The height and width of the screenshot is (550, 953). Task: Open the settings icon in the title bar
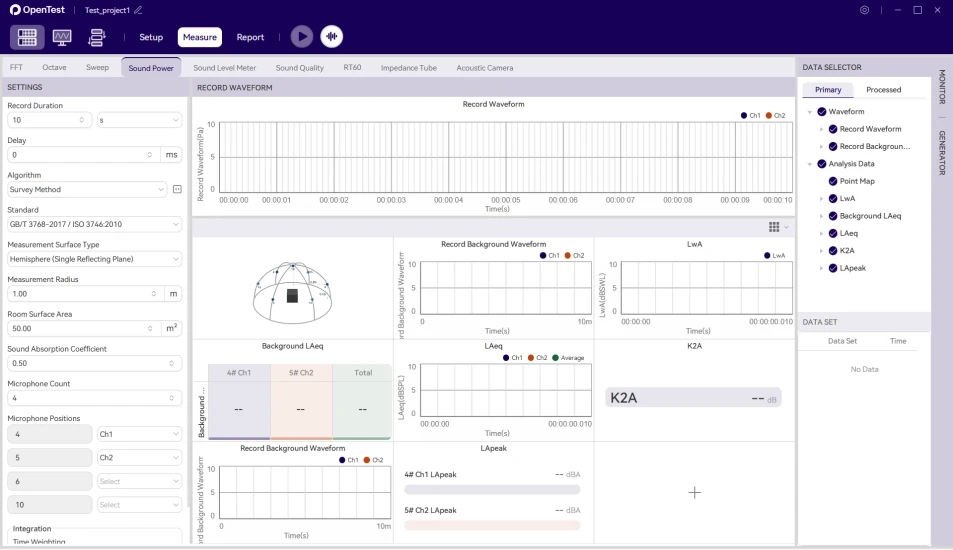(864, 10)
